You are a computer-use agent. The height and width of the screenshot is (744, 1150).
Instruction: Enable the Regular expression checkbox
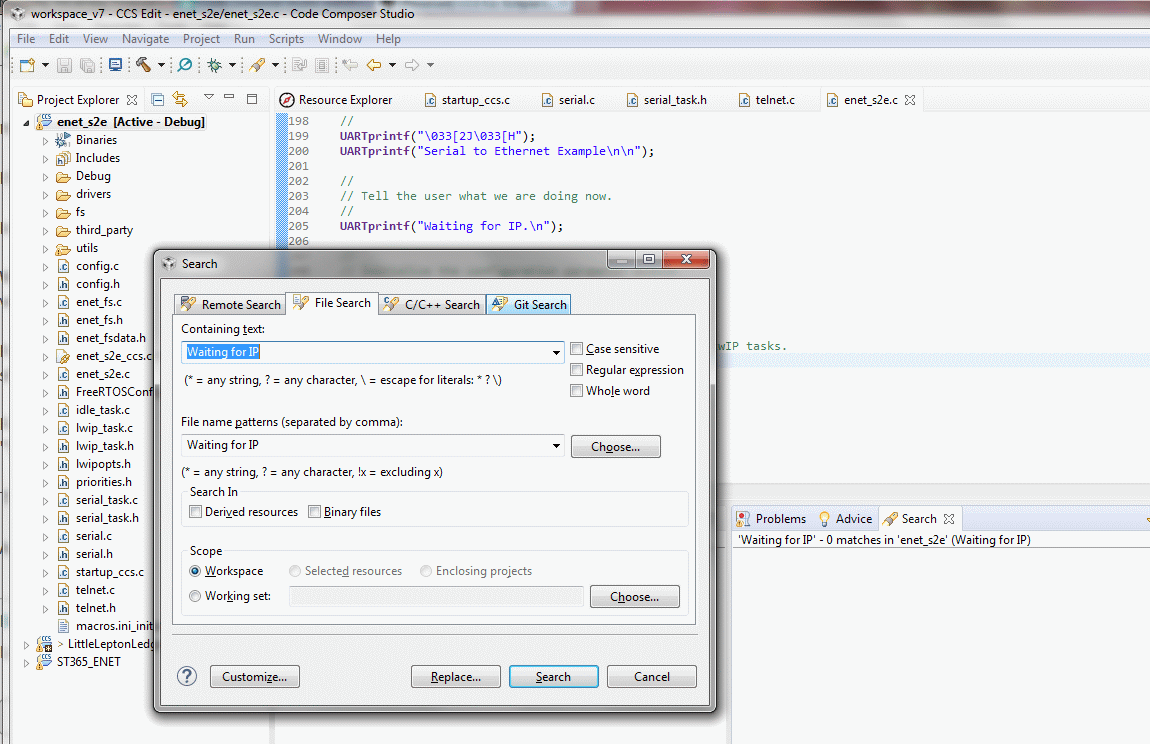[576, 370]
